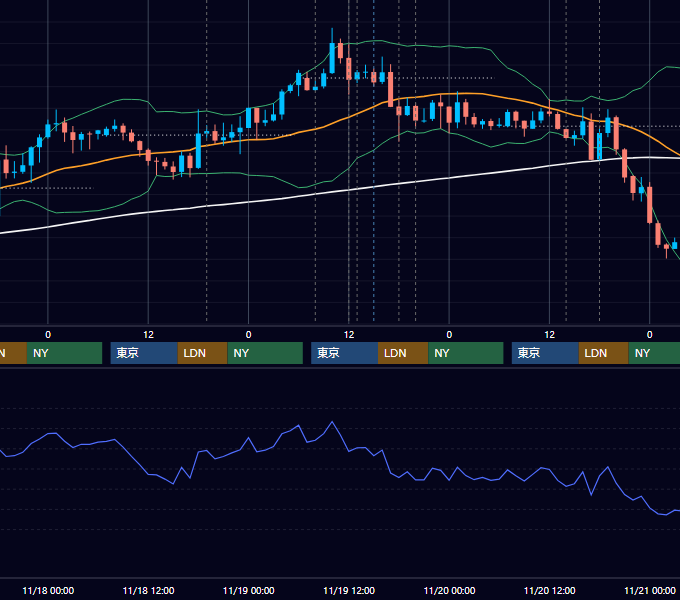Click the tallest blue candle at the 11/19 peak
680x600 pixels.
pyautogui.click(x=332, y=58)
